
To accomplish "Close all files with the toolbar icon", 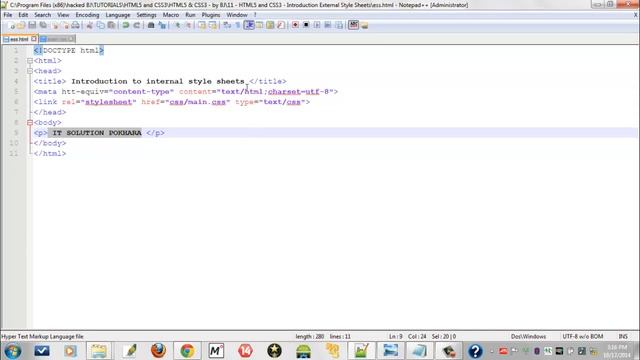I will tap(65, 25).
